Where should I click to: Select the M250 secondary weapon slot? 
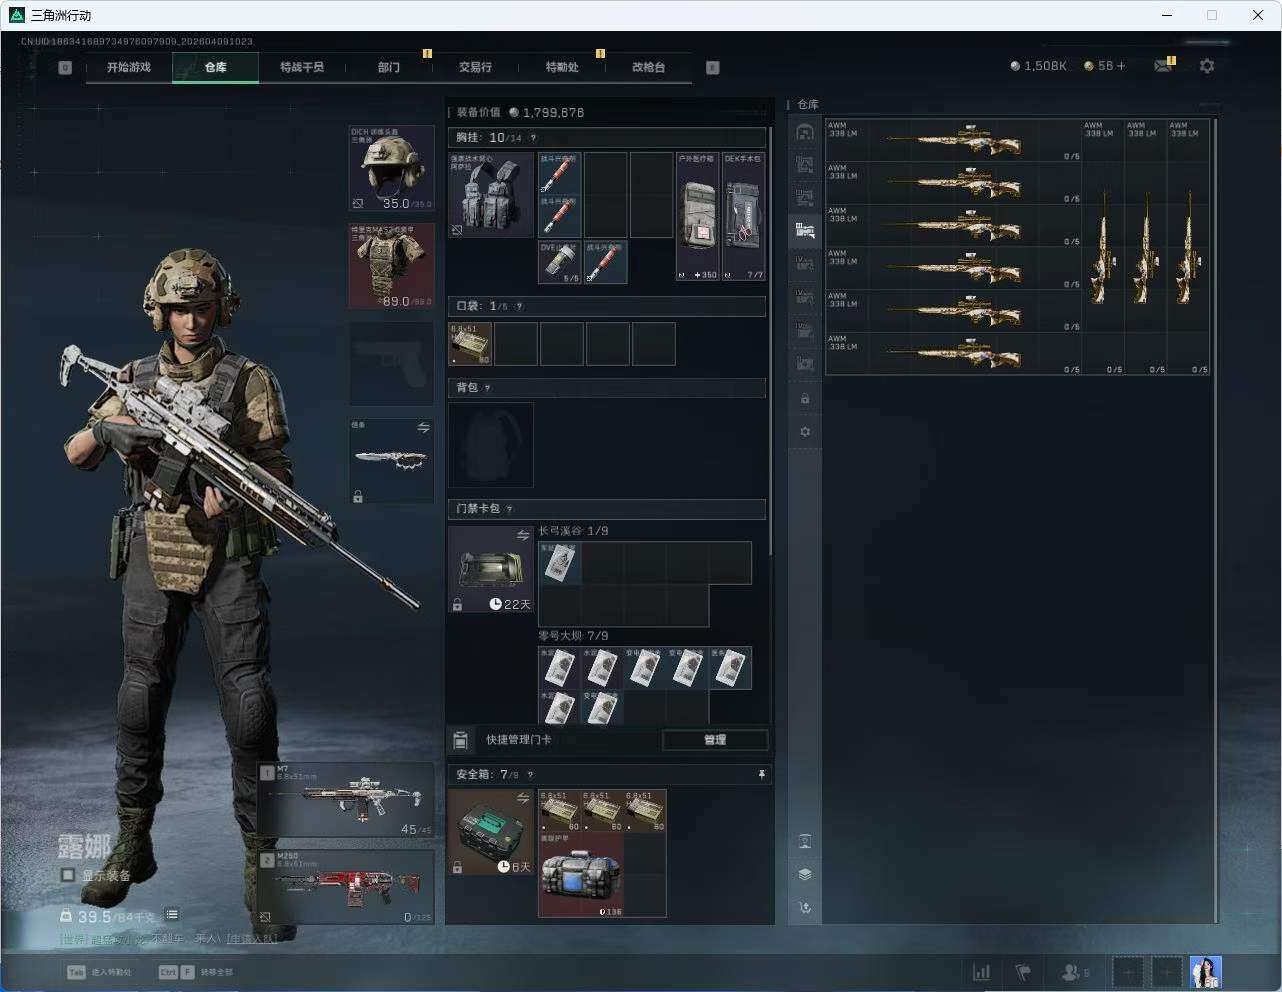[346, 887]
